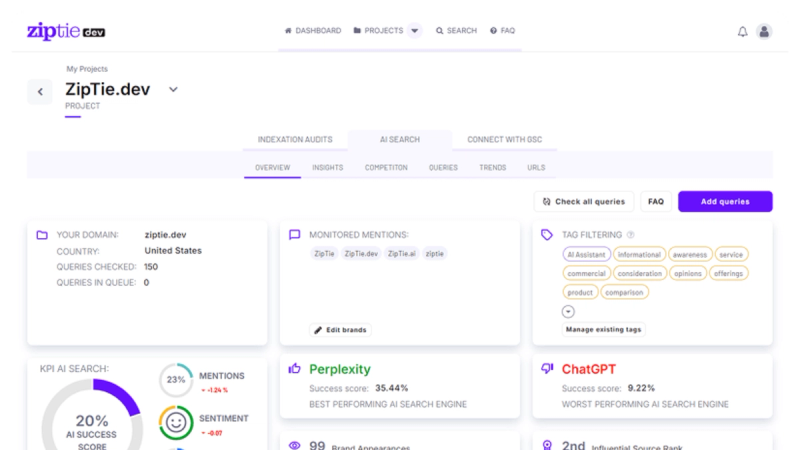800x450 pixels.
Task: Click the ZipTie.ai mention chip
Action: pos(402,254)
